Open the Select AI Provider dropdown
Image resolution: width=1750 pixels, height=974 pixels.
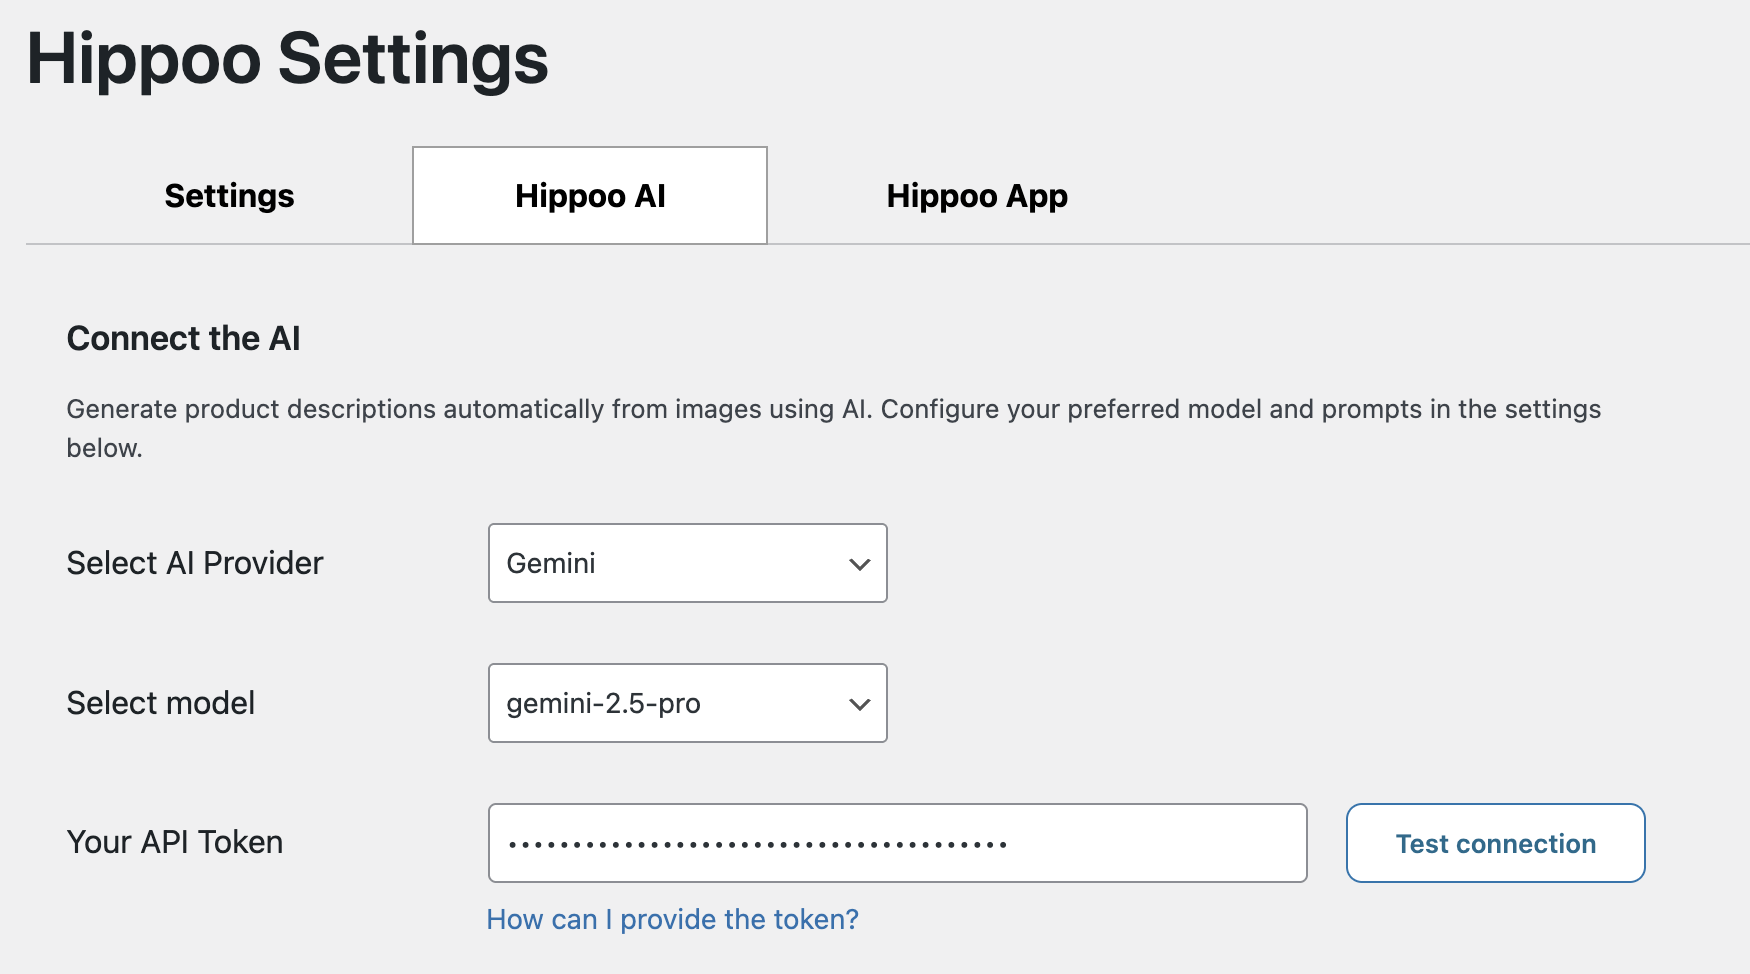click(x=687, y=563)
